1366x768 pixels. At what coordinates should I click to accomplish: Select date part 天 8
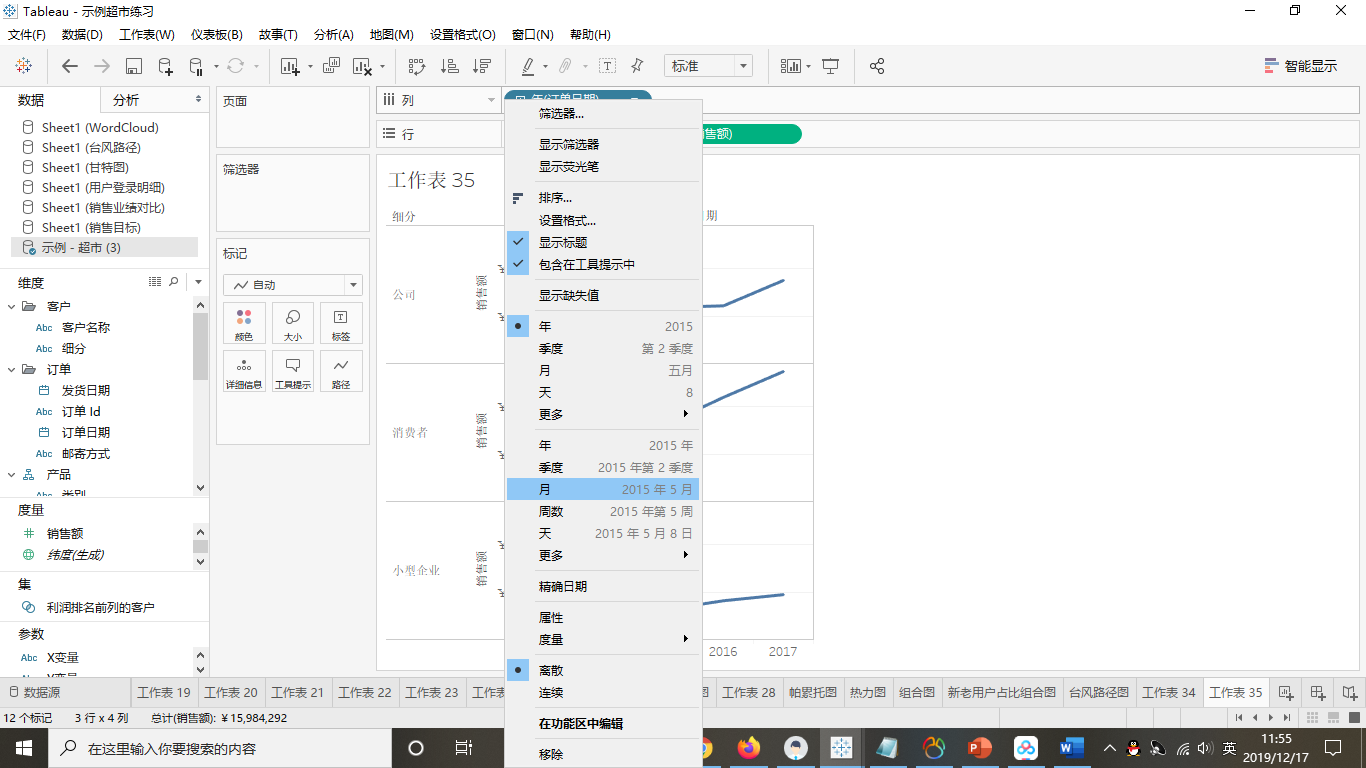(x=603, y=393)
